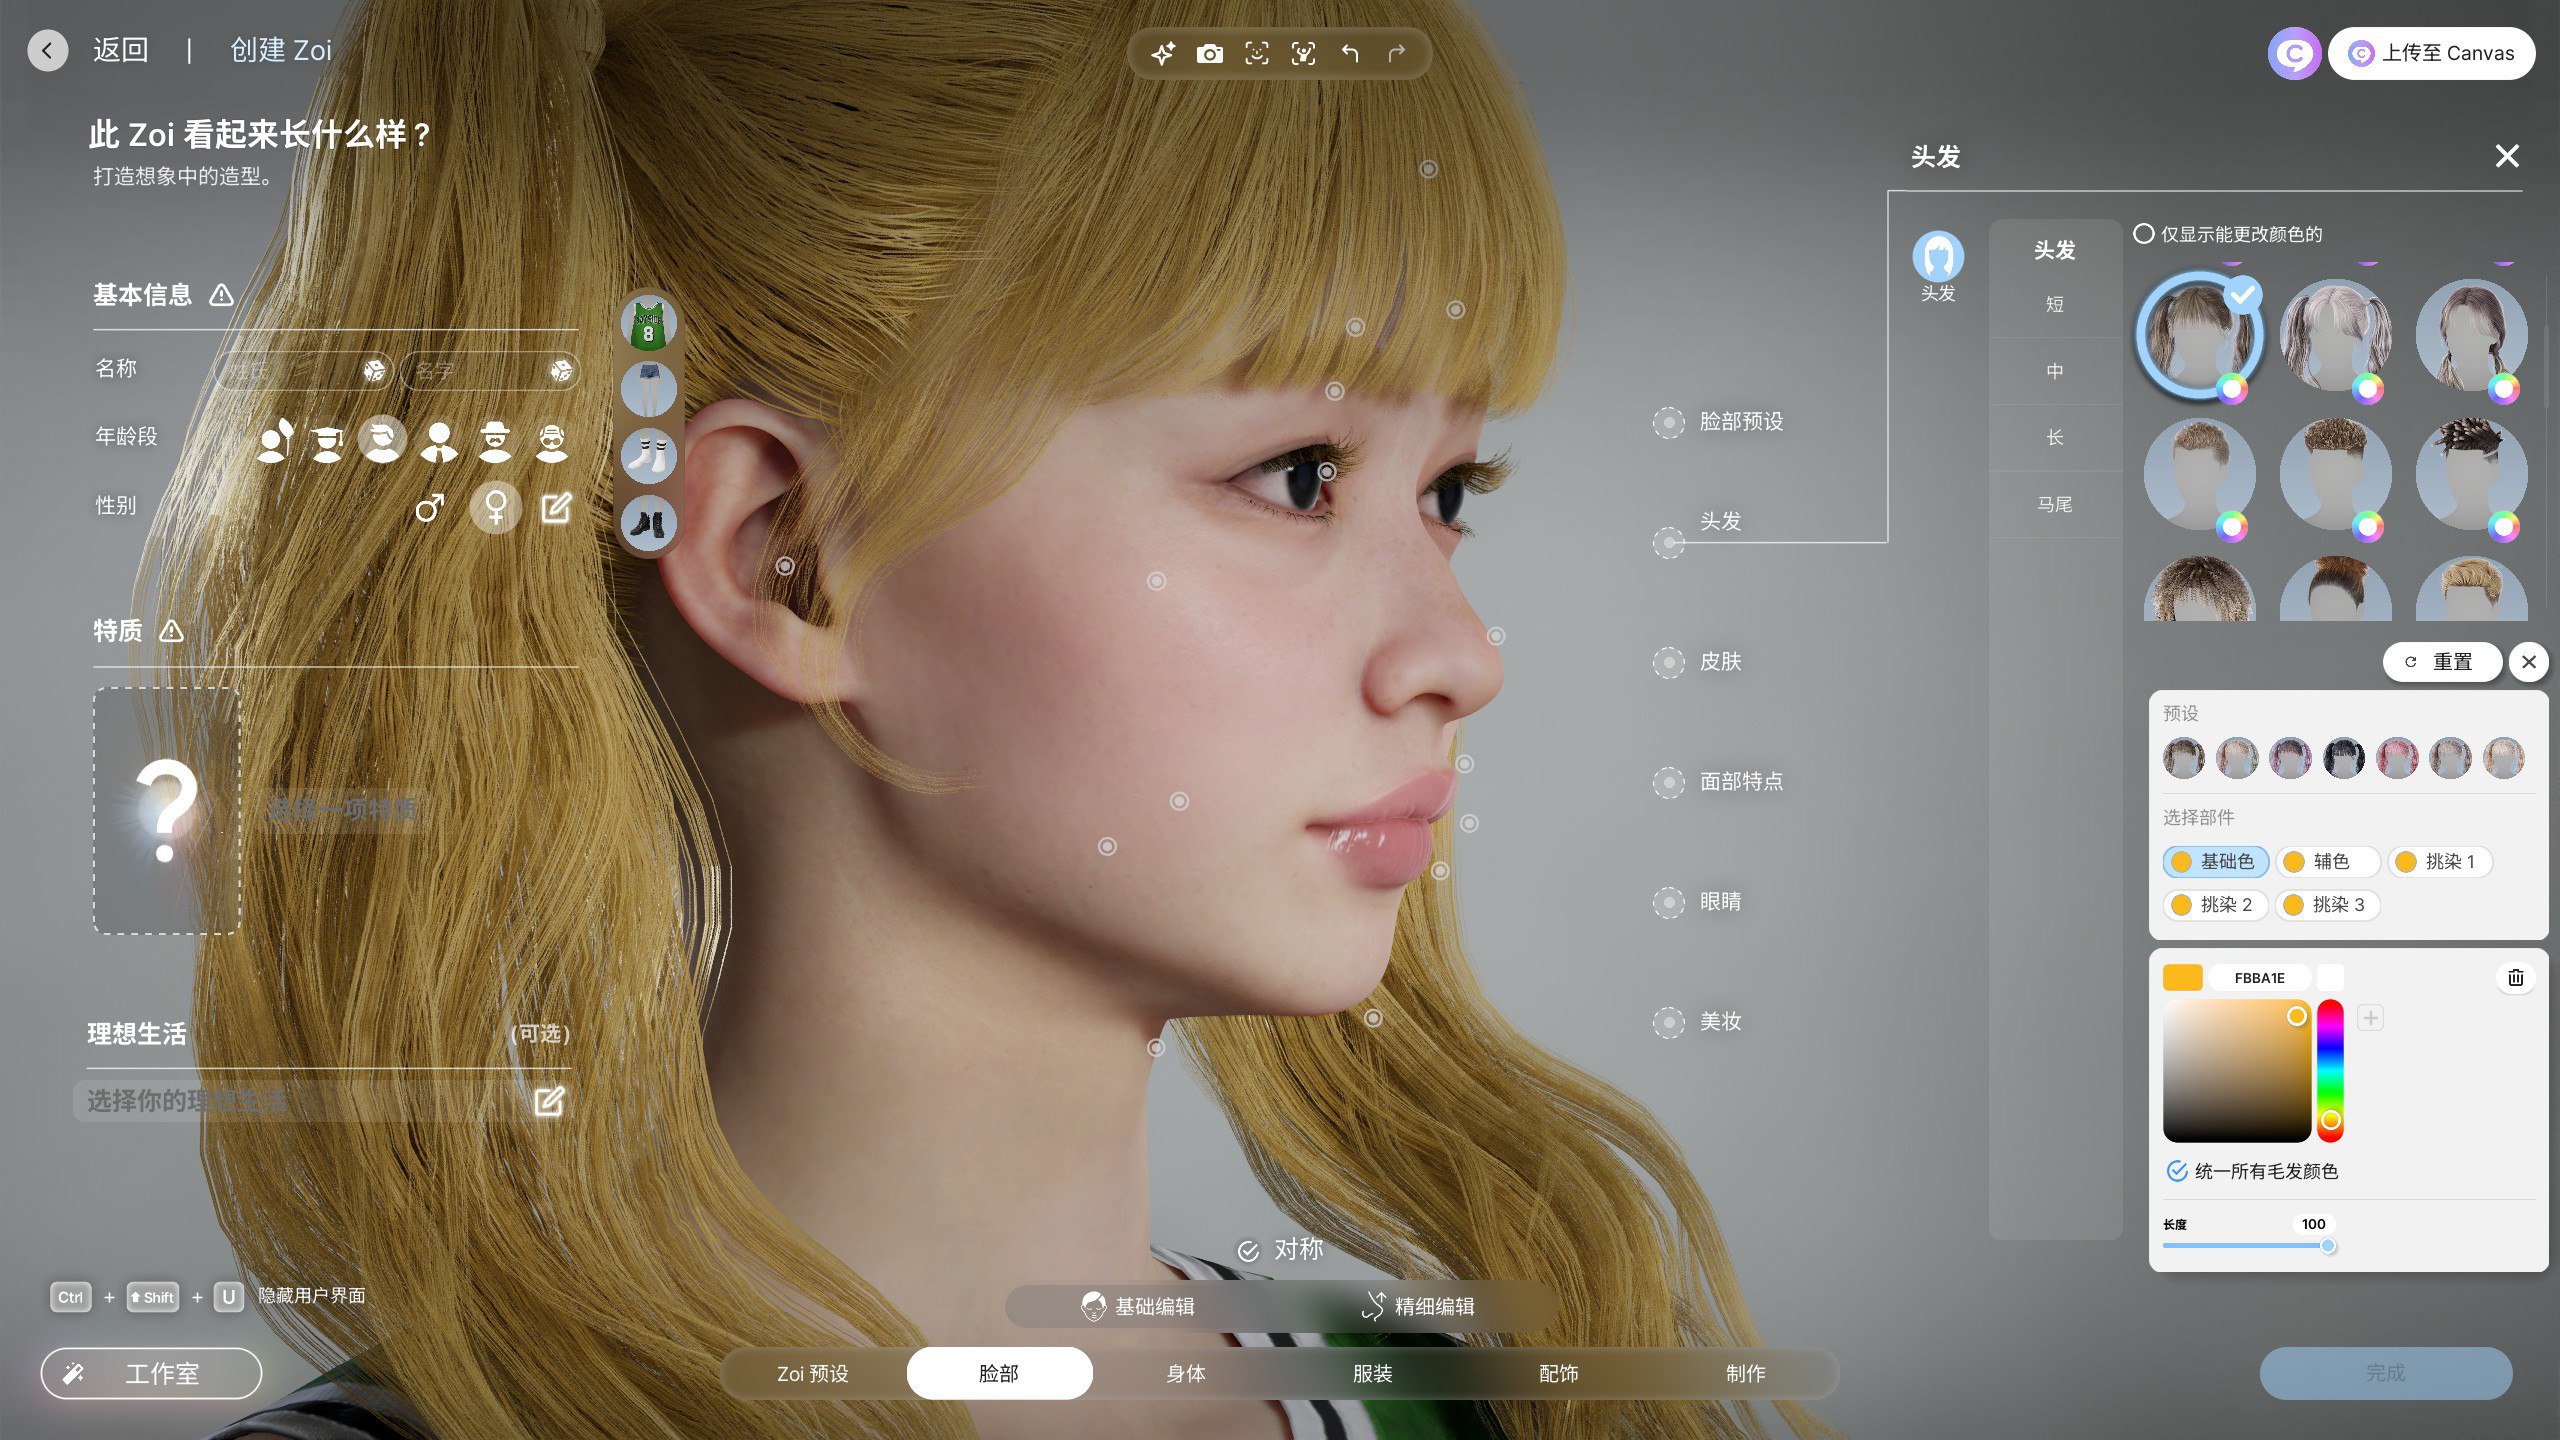Select the 马尾 ponytail hair category
The height and width of the screenshot is (1440, 2560).
pyautogui.click(x=2054, y=505)
